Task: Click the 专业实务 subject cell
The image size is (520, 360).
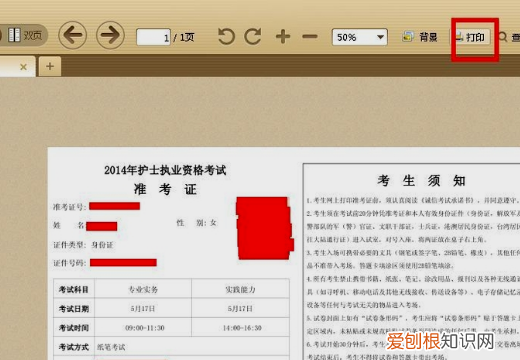Action: (143, 289)
